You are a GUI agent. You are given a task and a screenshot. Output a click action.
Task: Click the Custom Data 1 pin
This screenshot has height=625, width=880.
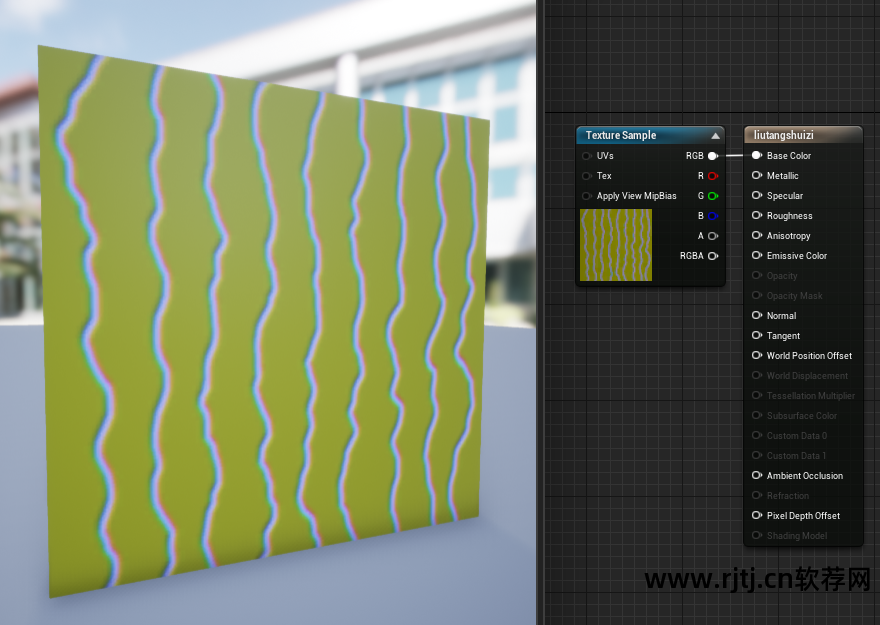click(x=757, y=456)
